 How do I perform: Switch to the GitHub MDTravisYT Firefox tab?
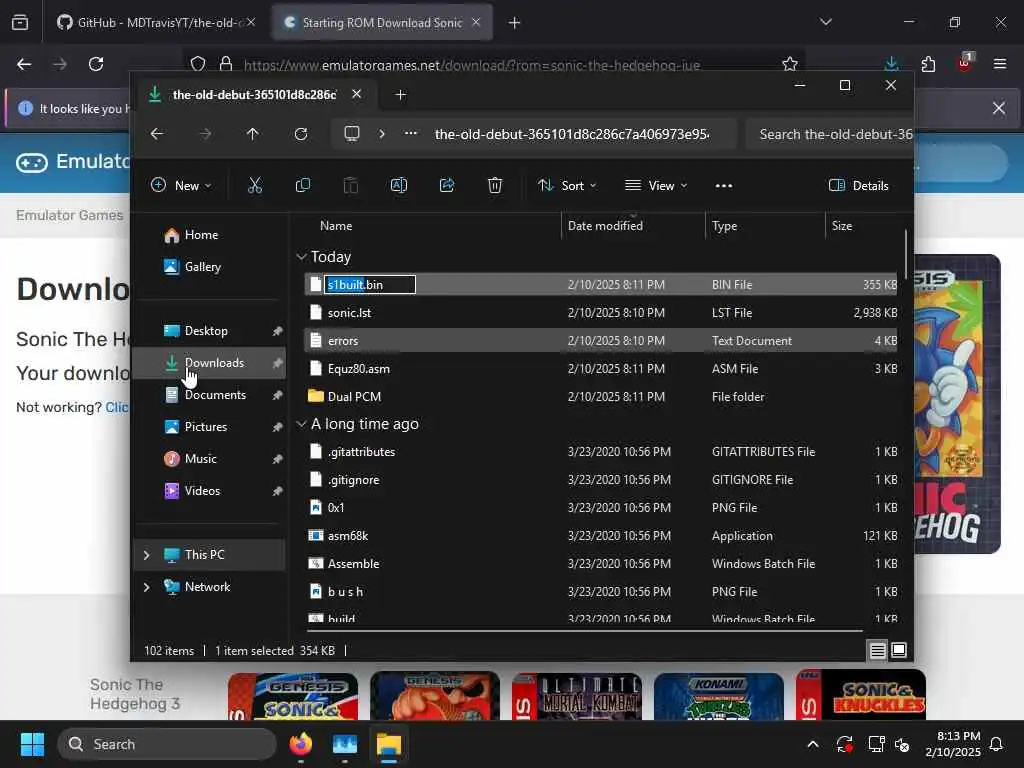155,23
